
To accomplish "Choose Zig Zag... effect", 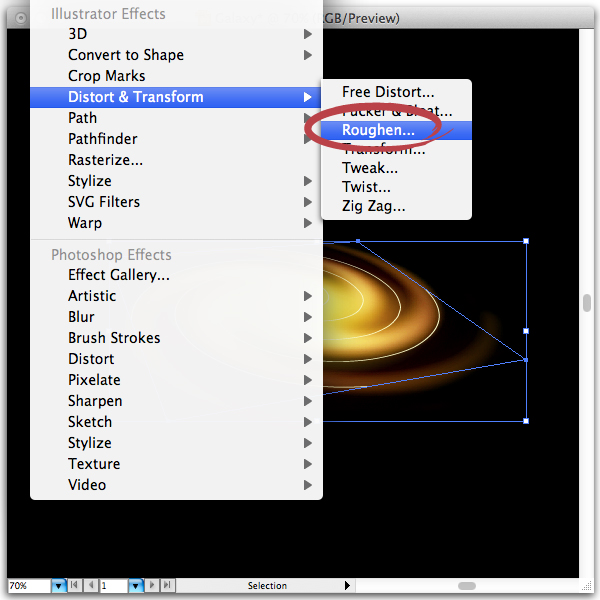I will point(396,206).
